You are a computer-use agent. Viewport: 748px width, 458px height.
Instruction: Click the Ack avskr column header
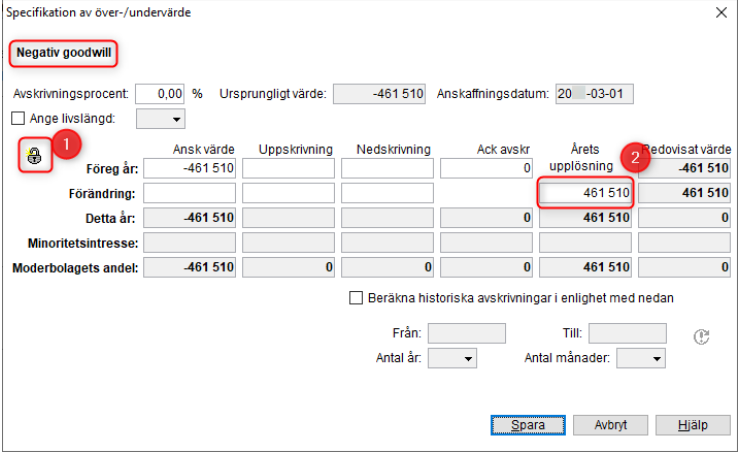(x=503, y=149)
